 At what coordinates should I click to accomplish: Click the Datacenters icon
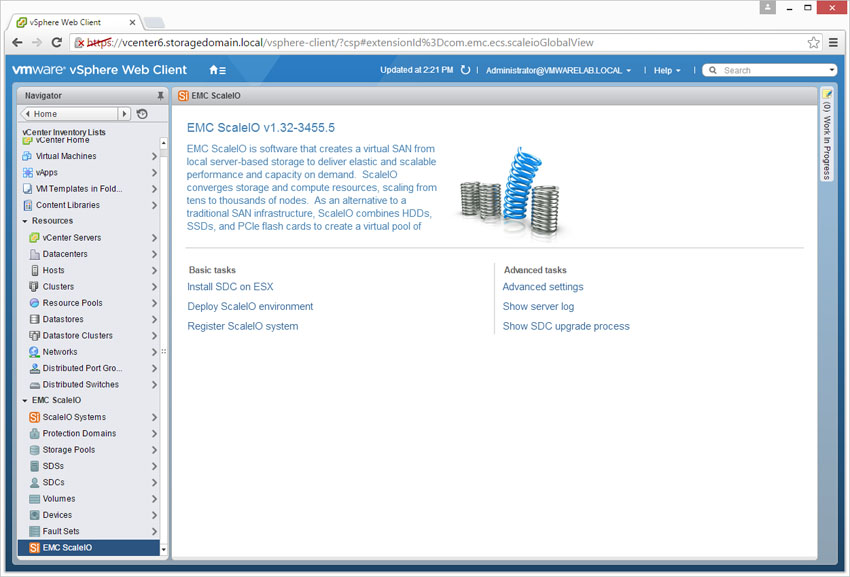click(34, 254)
